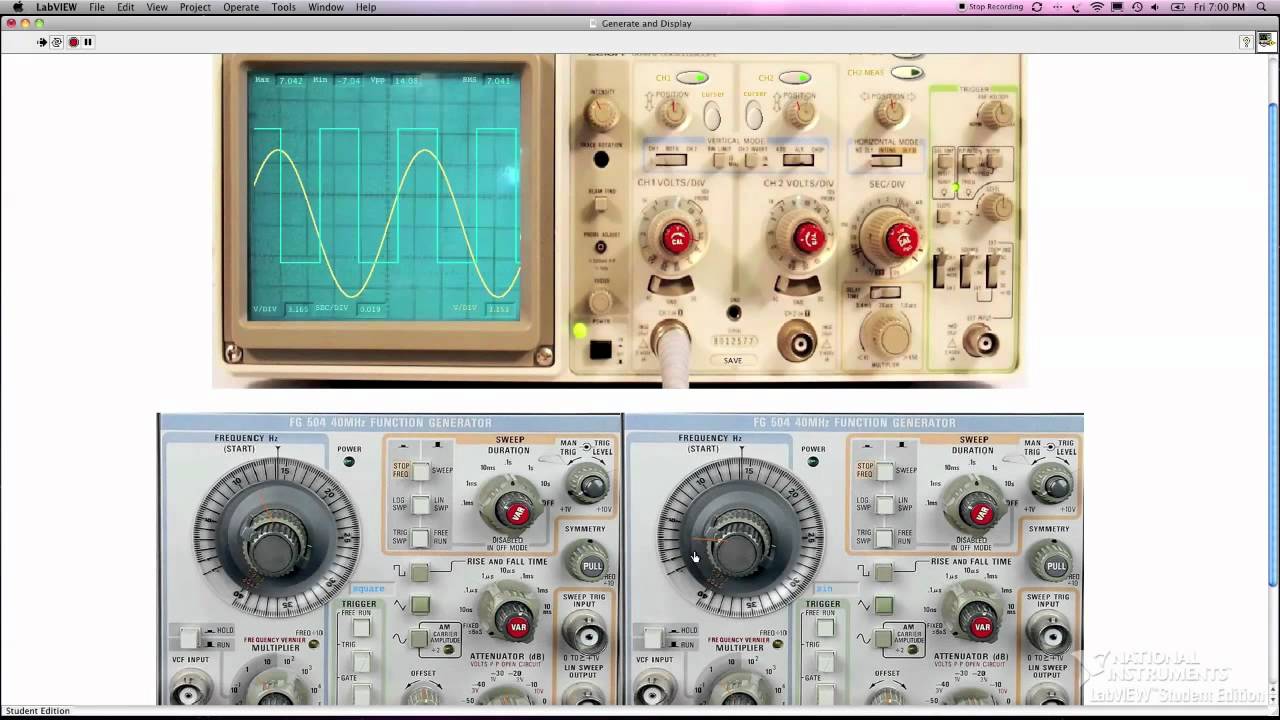Select sine waveform on left generator
The image size is (1280, 720).
click(420, 638)
